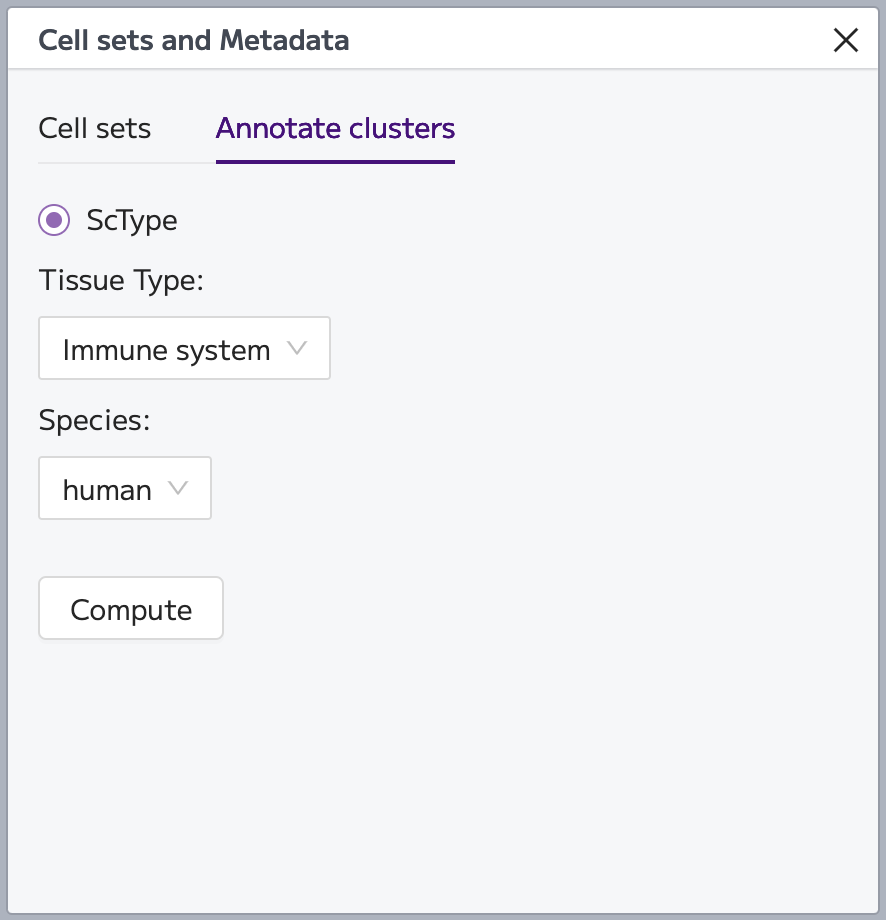Click the purple underline beneath Annotate clusters
The height and width of the screenshot is (920, 886).
pyautogui.click(x=336, y=161)
